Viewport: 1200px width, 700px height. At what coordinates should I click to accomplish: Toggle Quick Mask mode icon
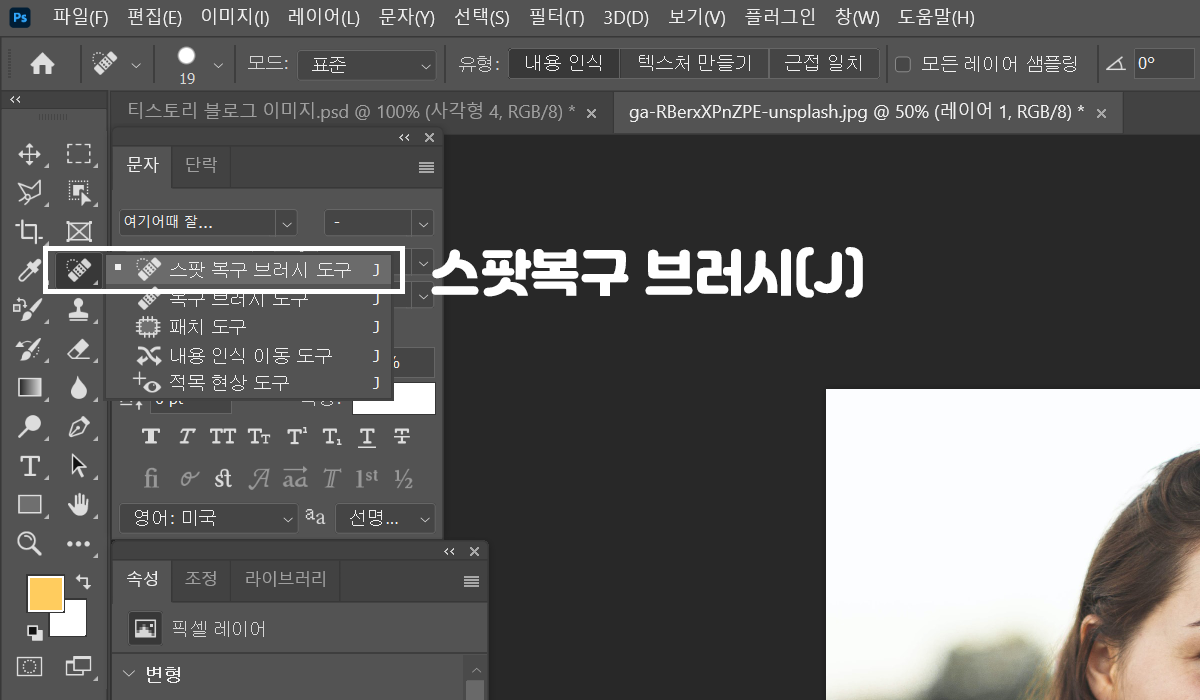(30, 666)
